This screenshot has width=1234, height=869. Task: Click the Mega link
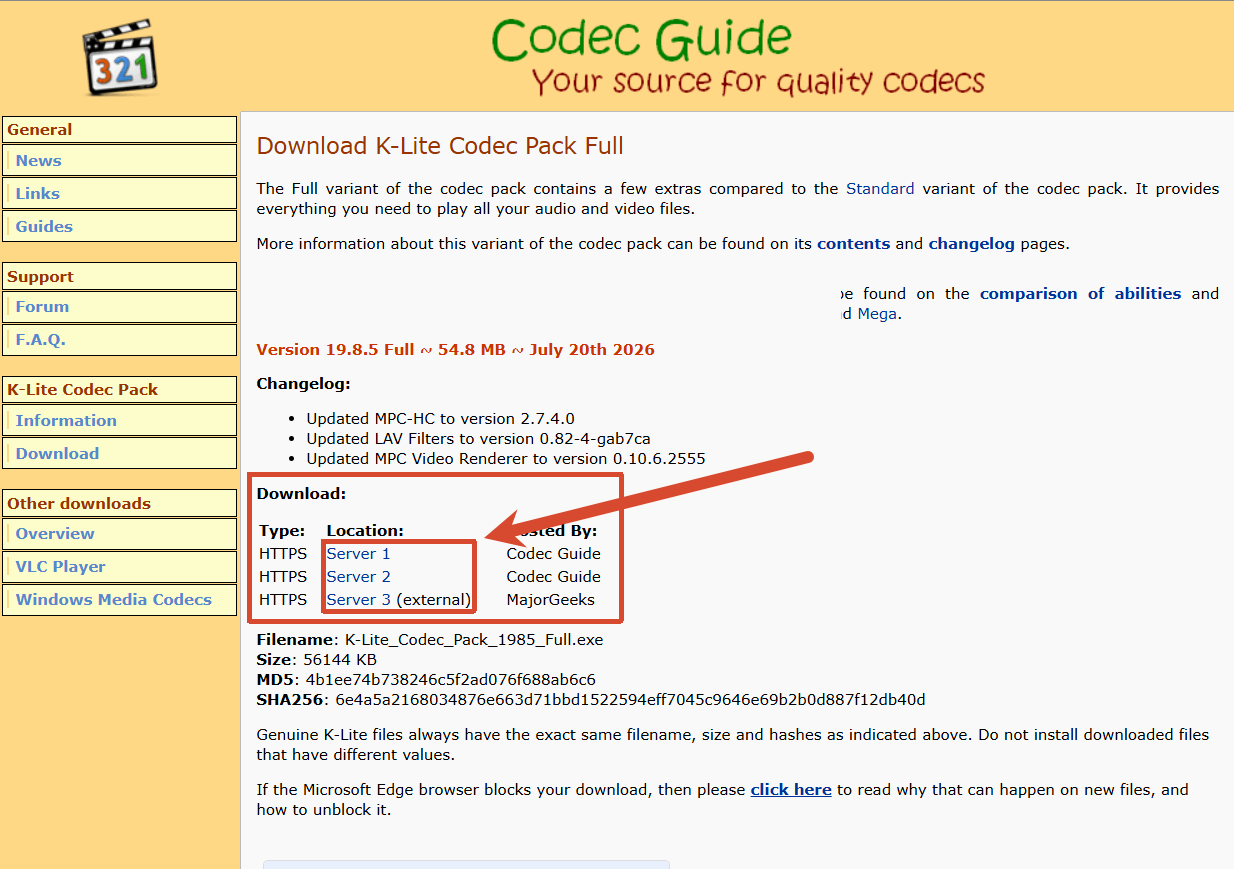click(877, 313)
